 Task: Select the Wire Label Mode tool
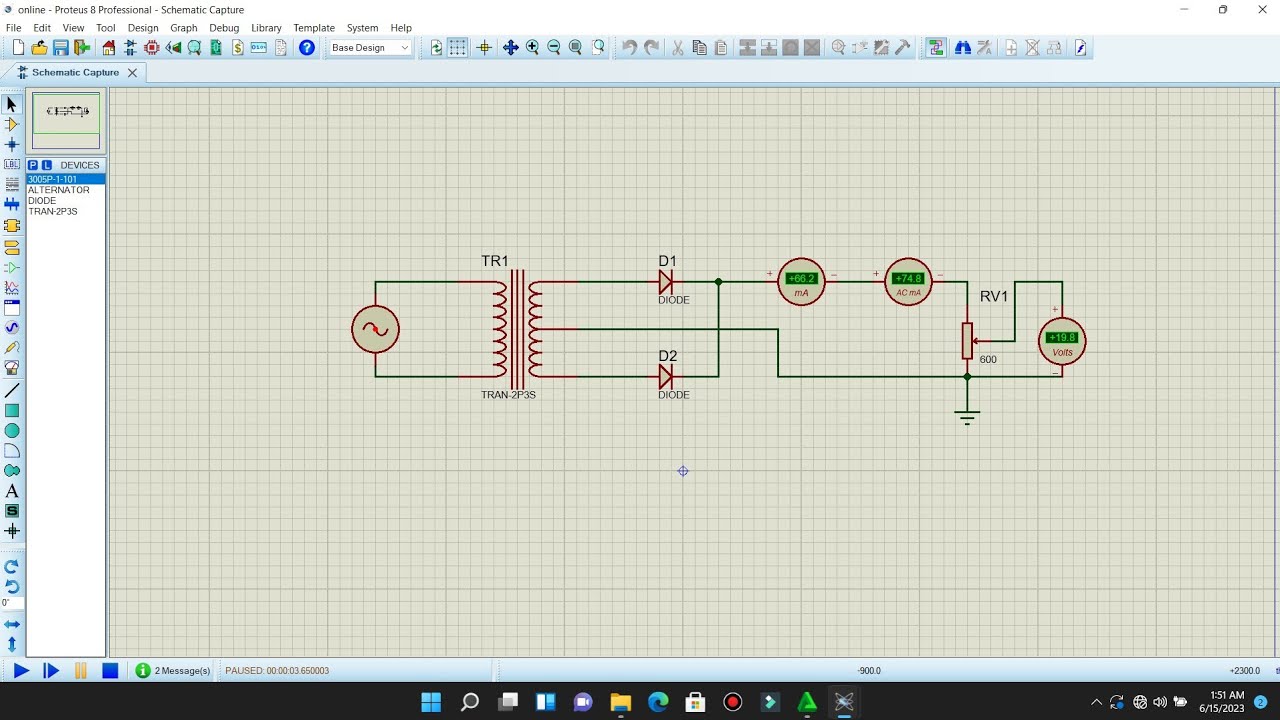pos(12,164)
